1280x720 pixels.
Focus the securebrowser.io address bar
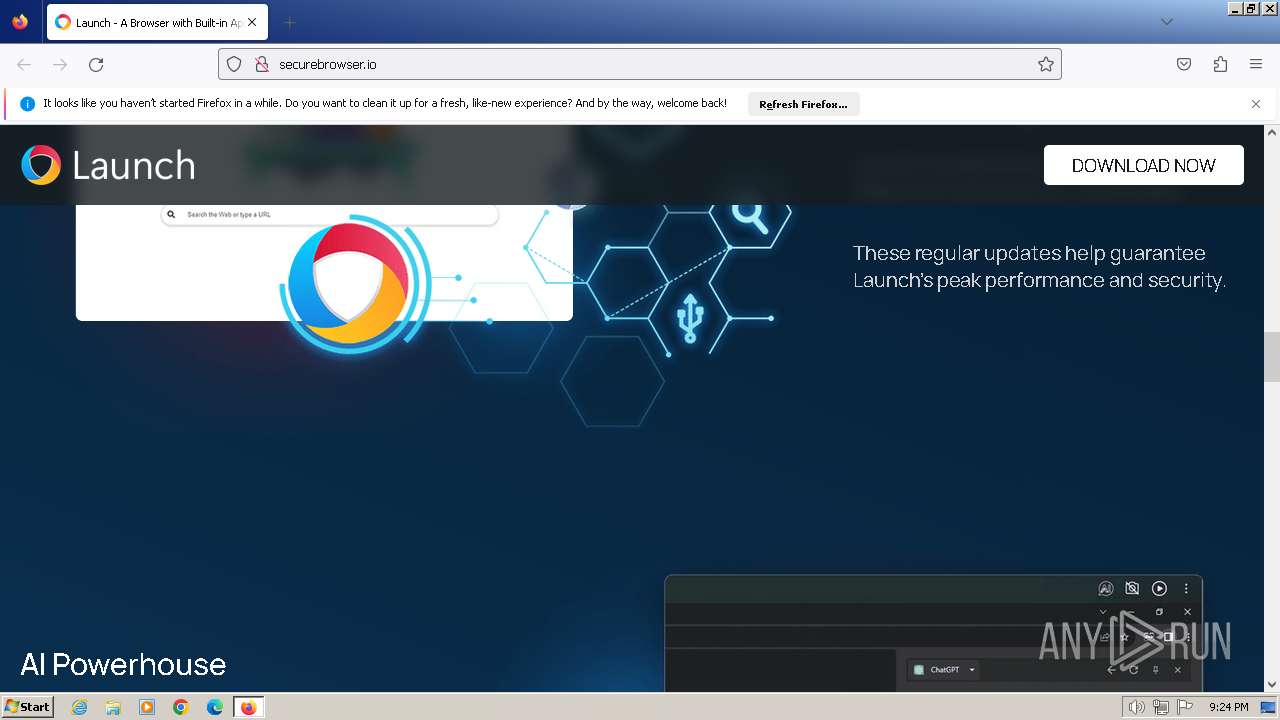640,64
